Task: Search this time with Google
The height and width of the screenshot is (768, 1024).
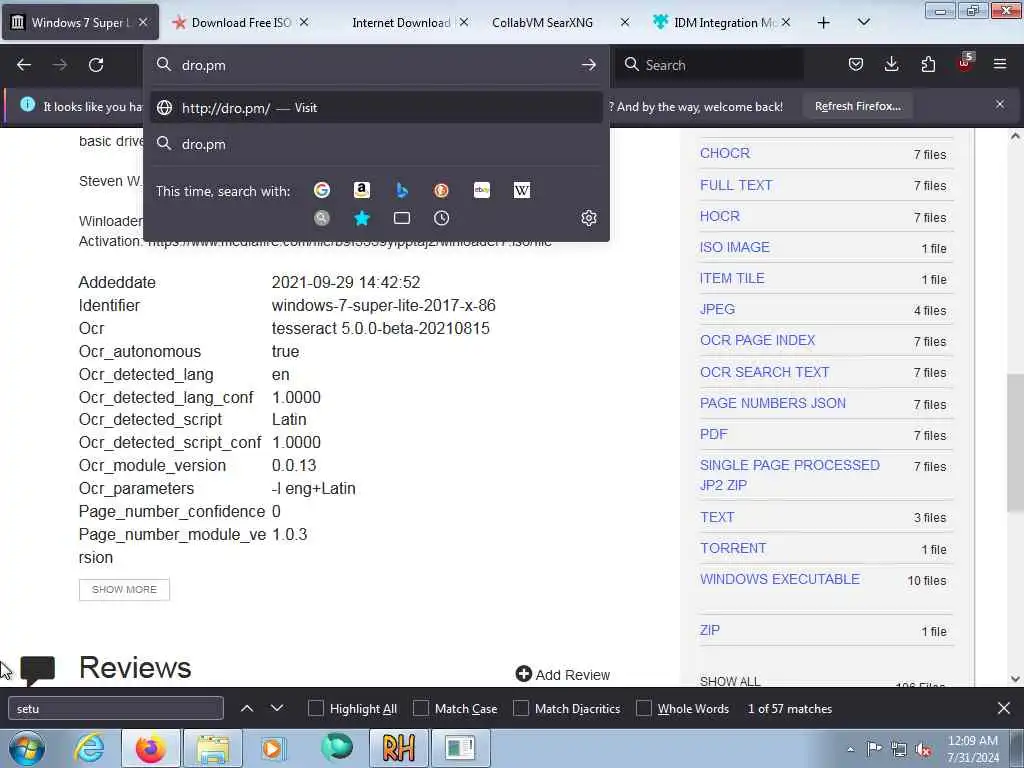Action: (x=322, y=190)
